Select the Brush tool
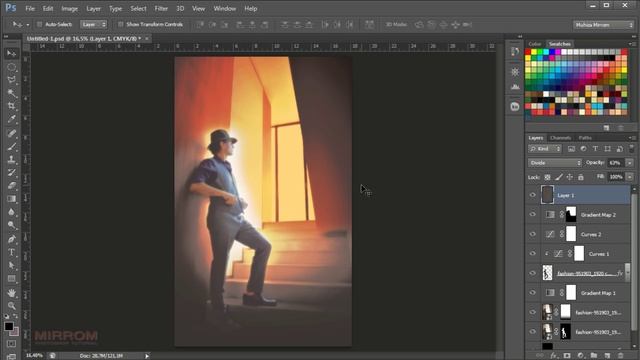 11,147
